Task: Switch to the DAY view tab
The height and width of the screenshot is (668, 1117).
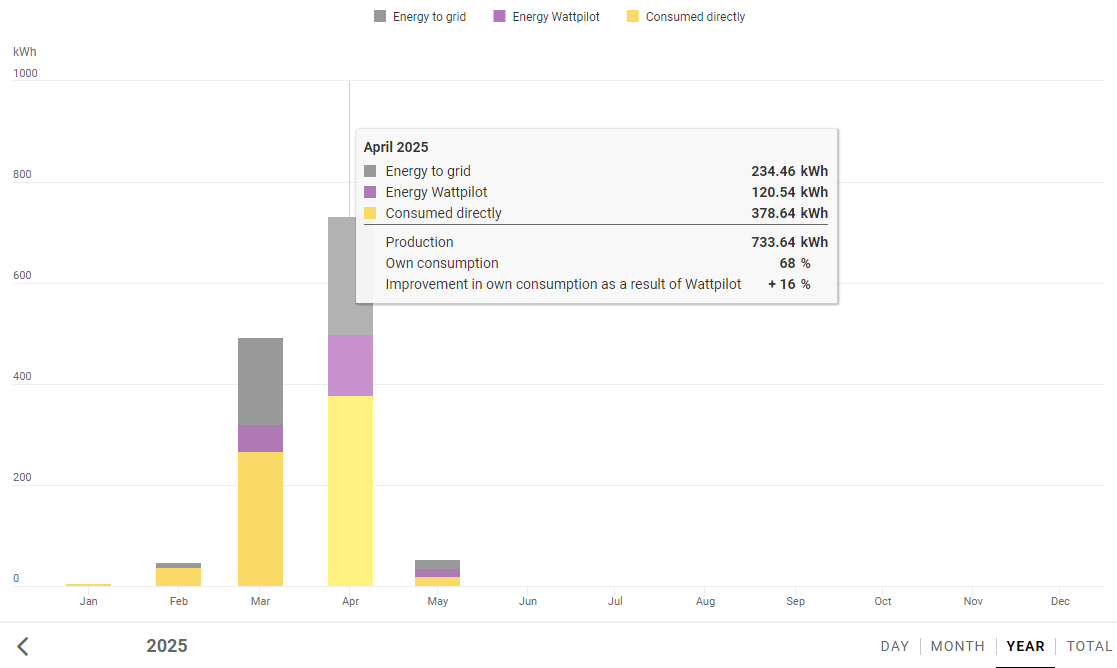Action: click(895, 646)
